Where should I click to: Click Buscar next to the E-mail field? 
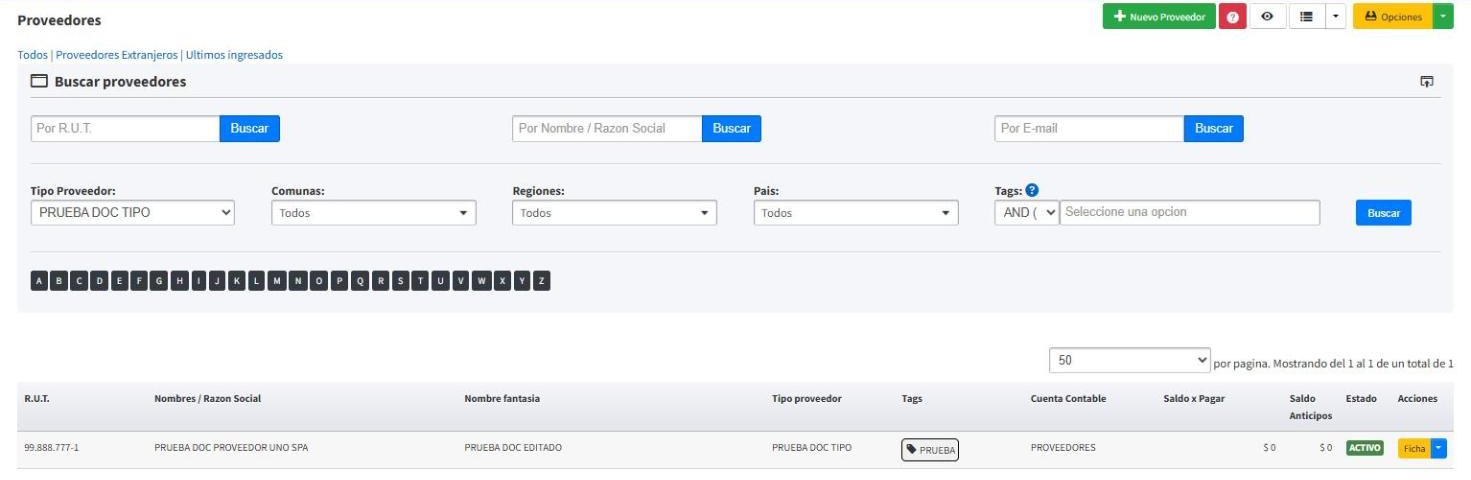coord(1214,128)
